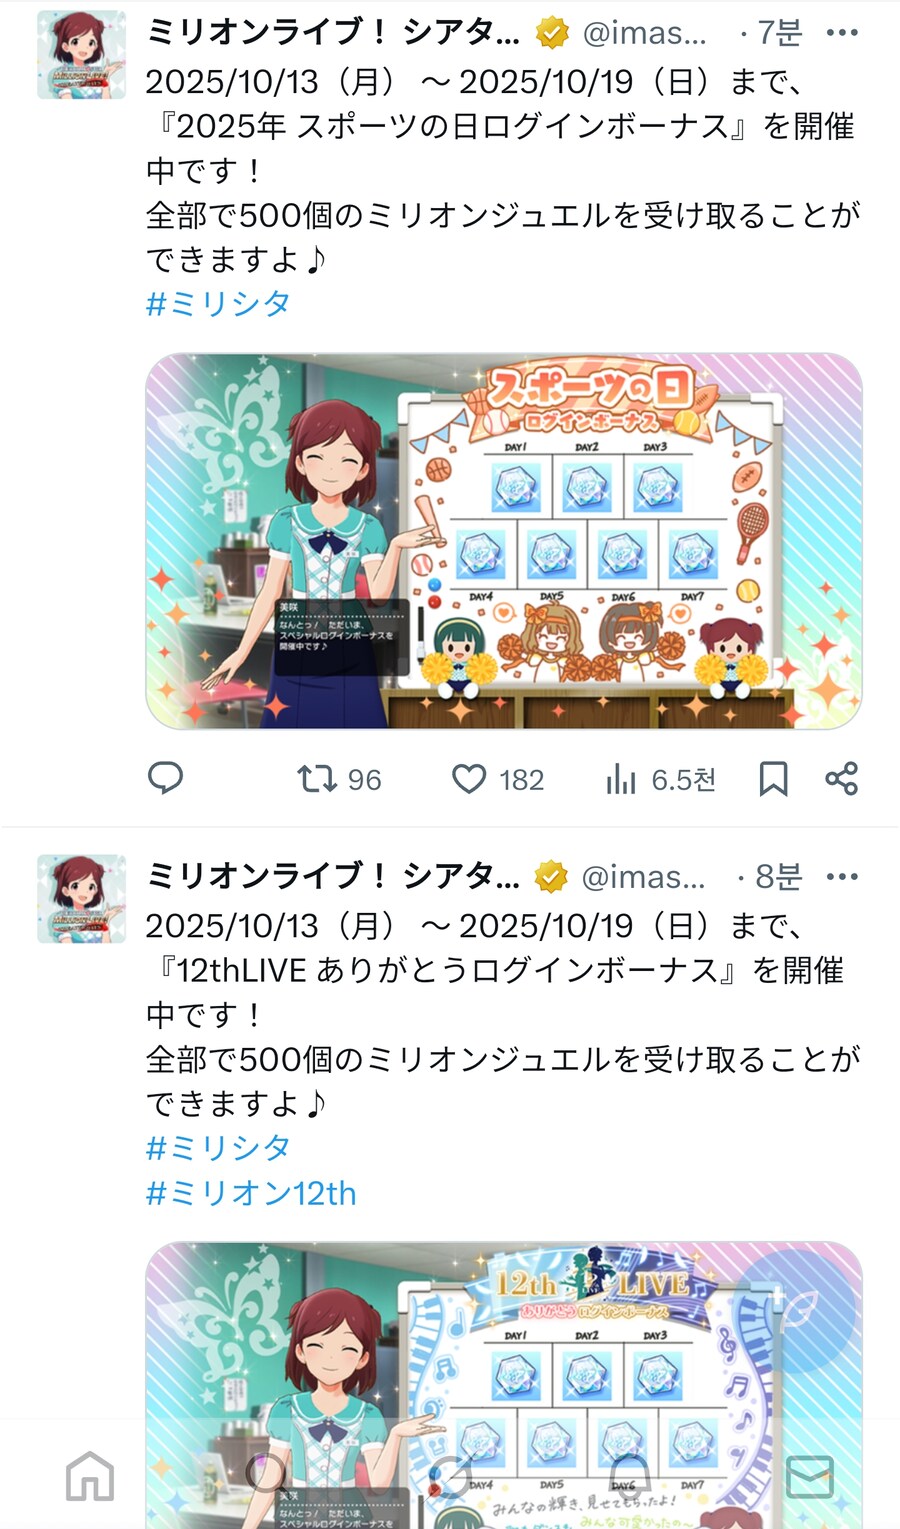The image size is (900, 1529).
Task: Go to Home tab in bottom bar
Action: click(90, 1476)
